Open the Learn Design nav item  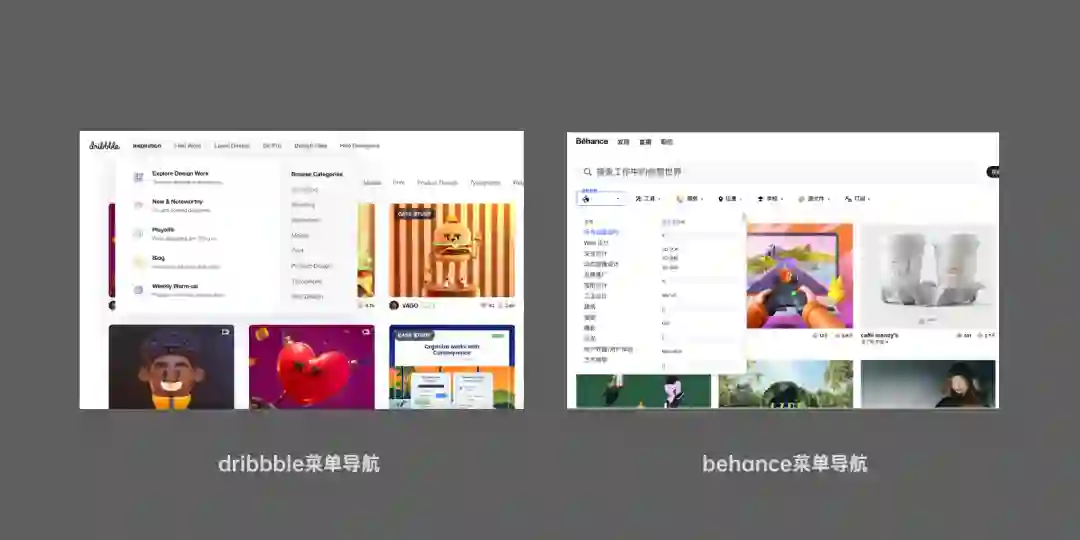231,146
